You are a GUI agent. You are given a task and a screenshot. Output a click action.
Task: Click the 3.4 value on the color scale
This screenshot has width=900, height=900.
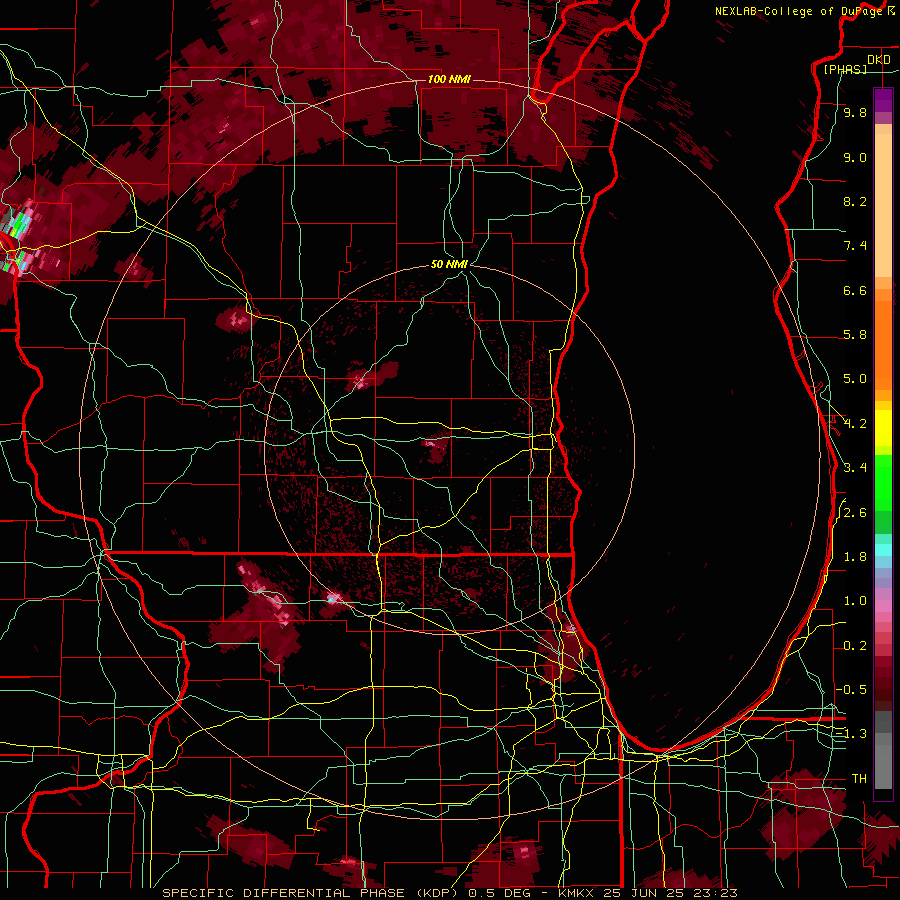pos(855,467)
